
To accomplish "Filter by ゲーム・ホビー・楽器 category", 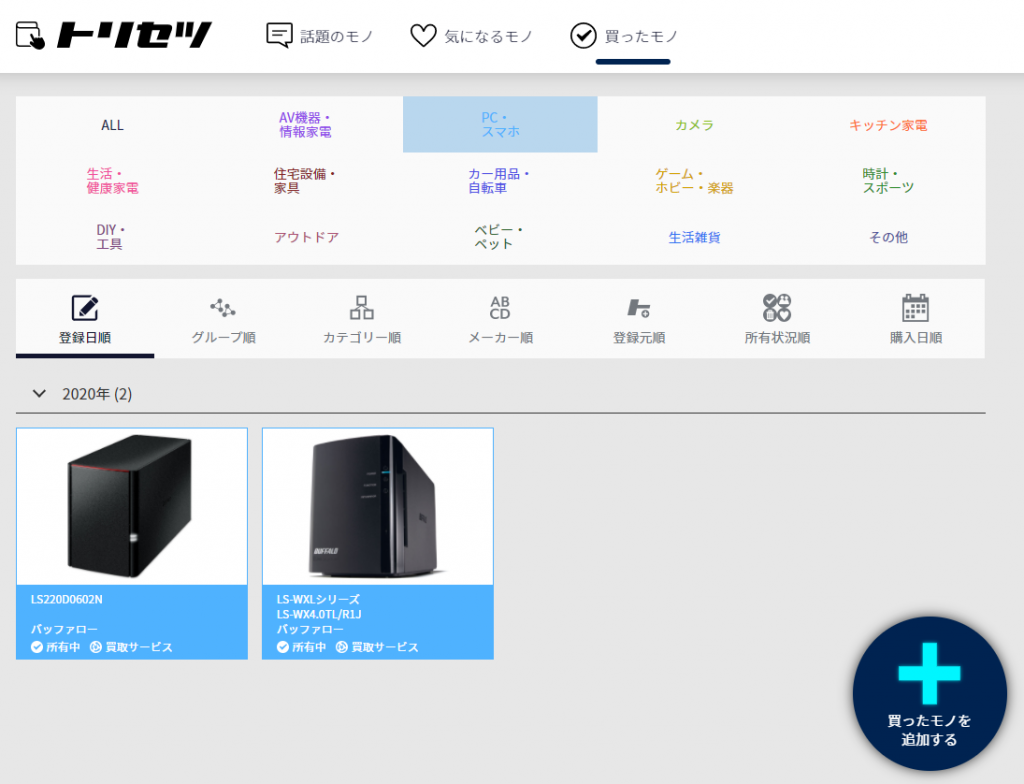I will coord(694,181).
